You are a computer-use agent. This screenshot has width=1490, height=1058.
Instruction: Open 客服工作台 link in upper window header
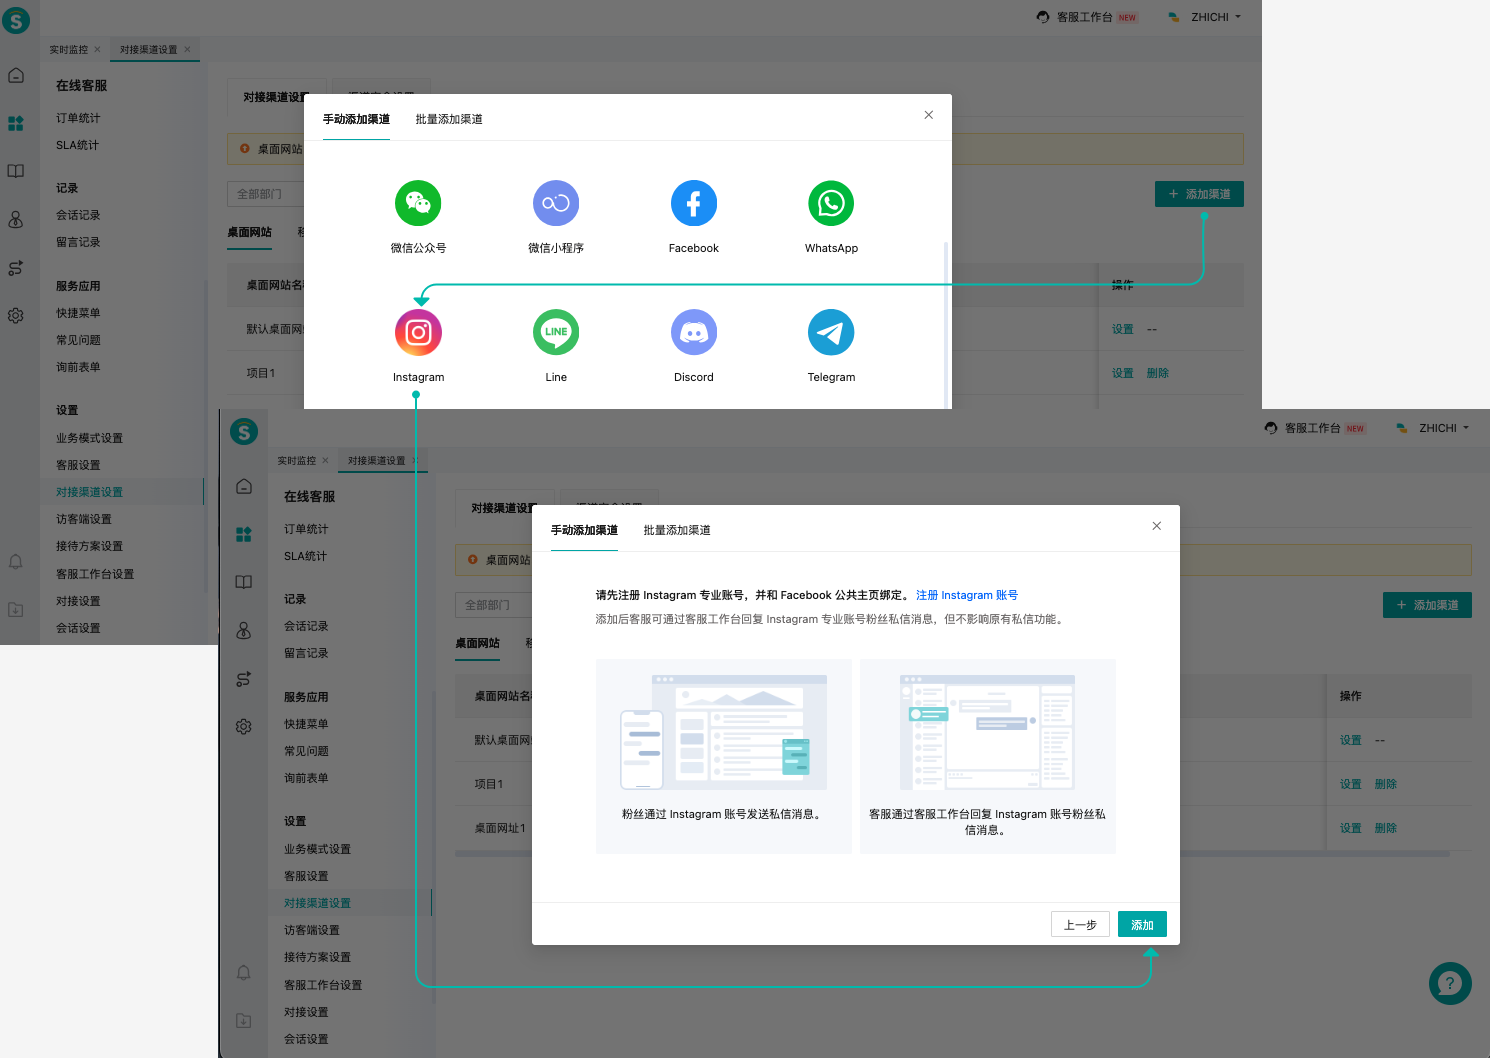coord(1087,17)
